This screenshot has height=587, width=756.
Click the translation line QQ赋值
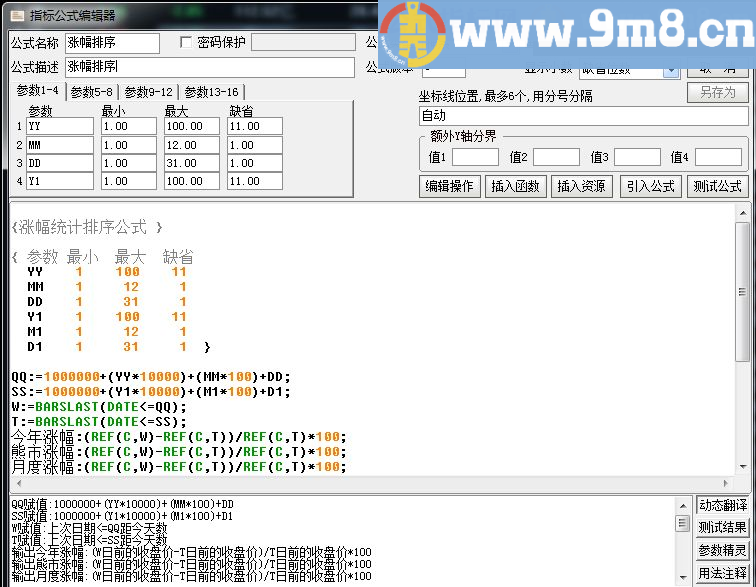[x=122, y=504]
